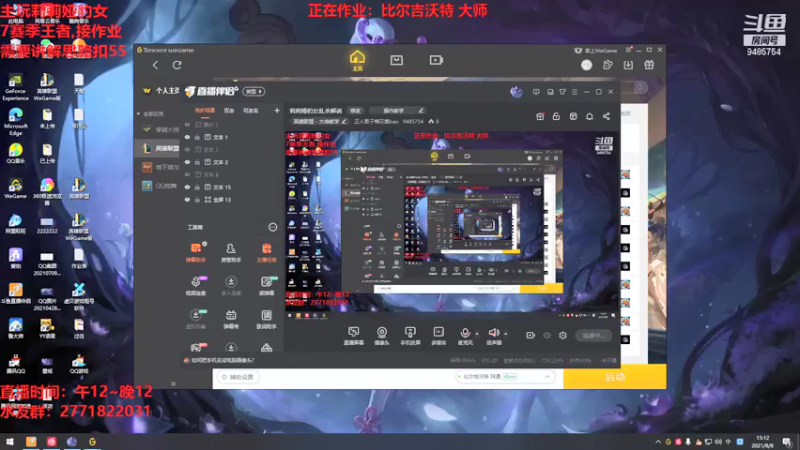Add a new scene with plus button

tap(277, 110)
